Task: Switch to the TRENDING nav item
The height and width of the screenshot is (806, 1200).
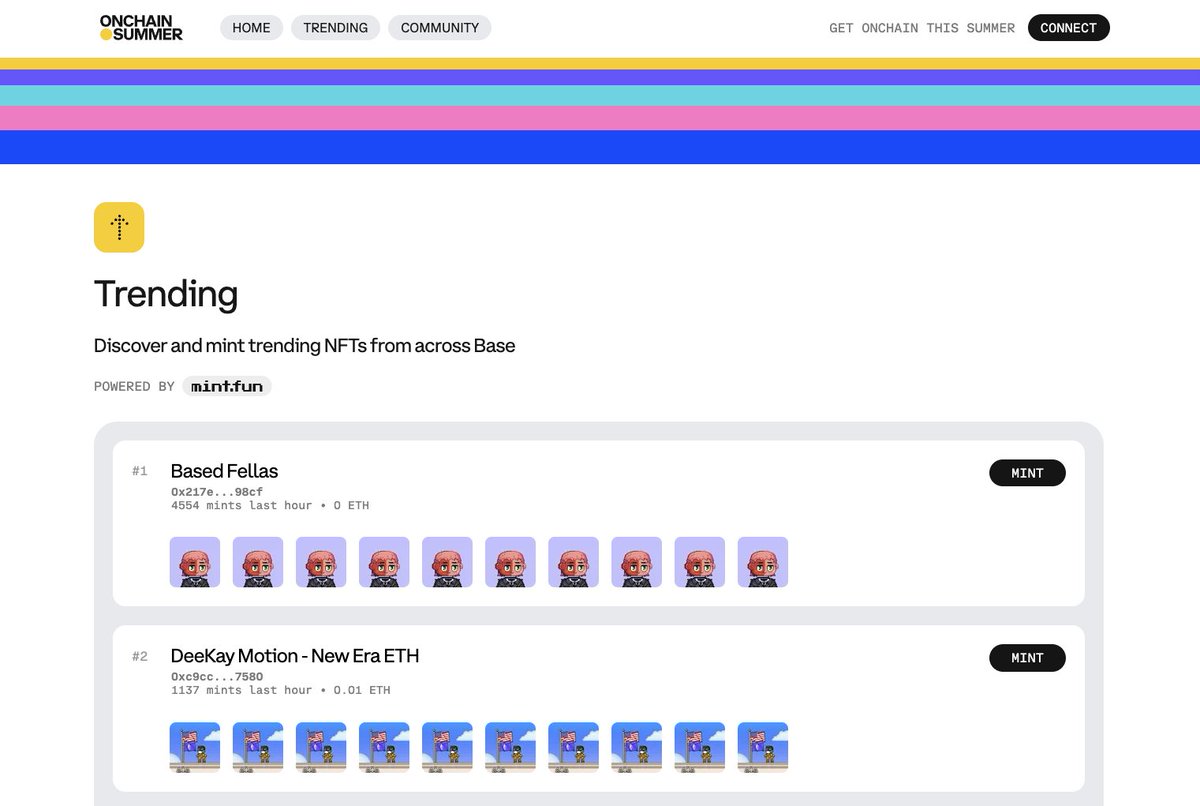Action: coord(335,28)
